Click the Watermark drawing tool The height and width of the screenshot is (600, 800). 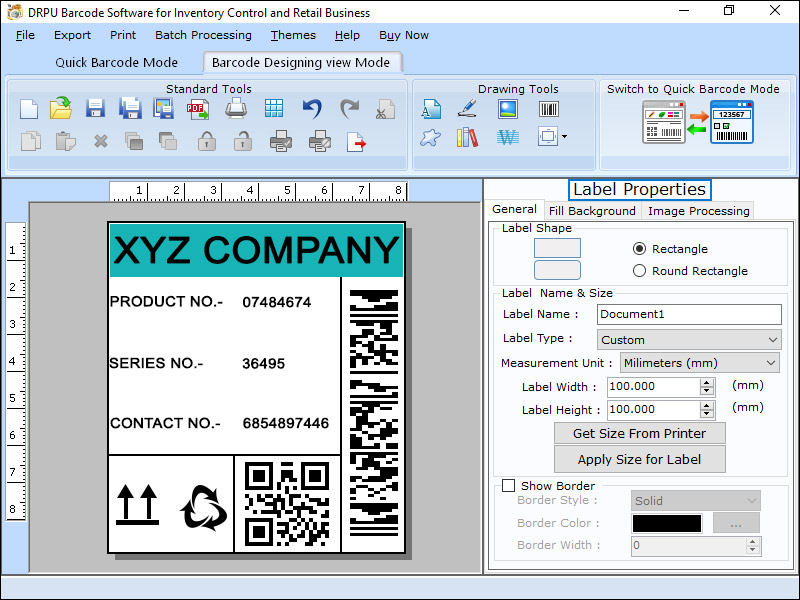pyautogui.click(x=508, y=138)
